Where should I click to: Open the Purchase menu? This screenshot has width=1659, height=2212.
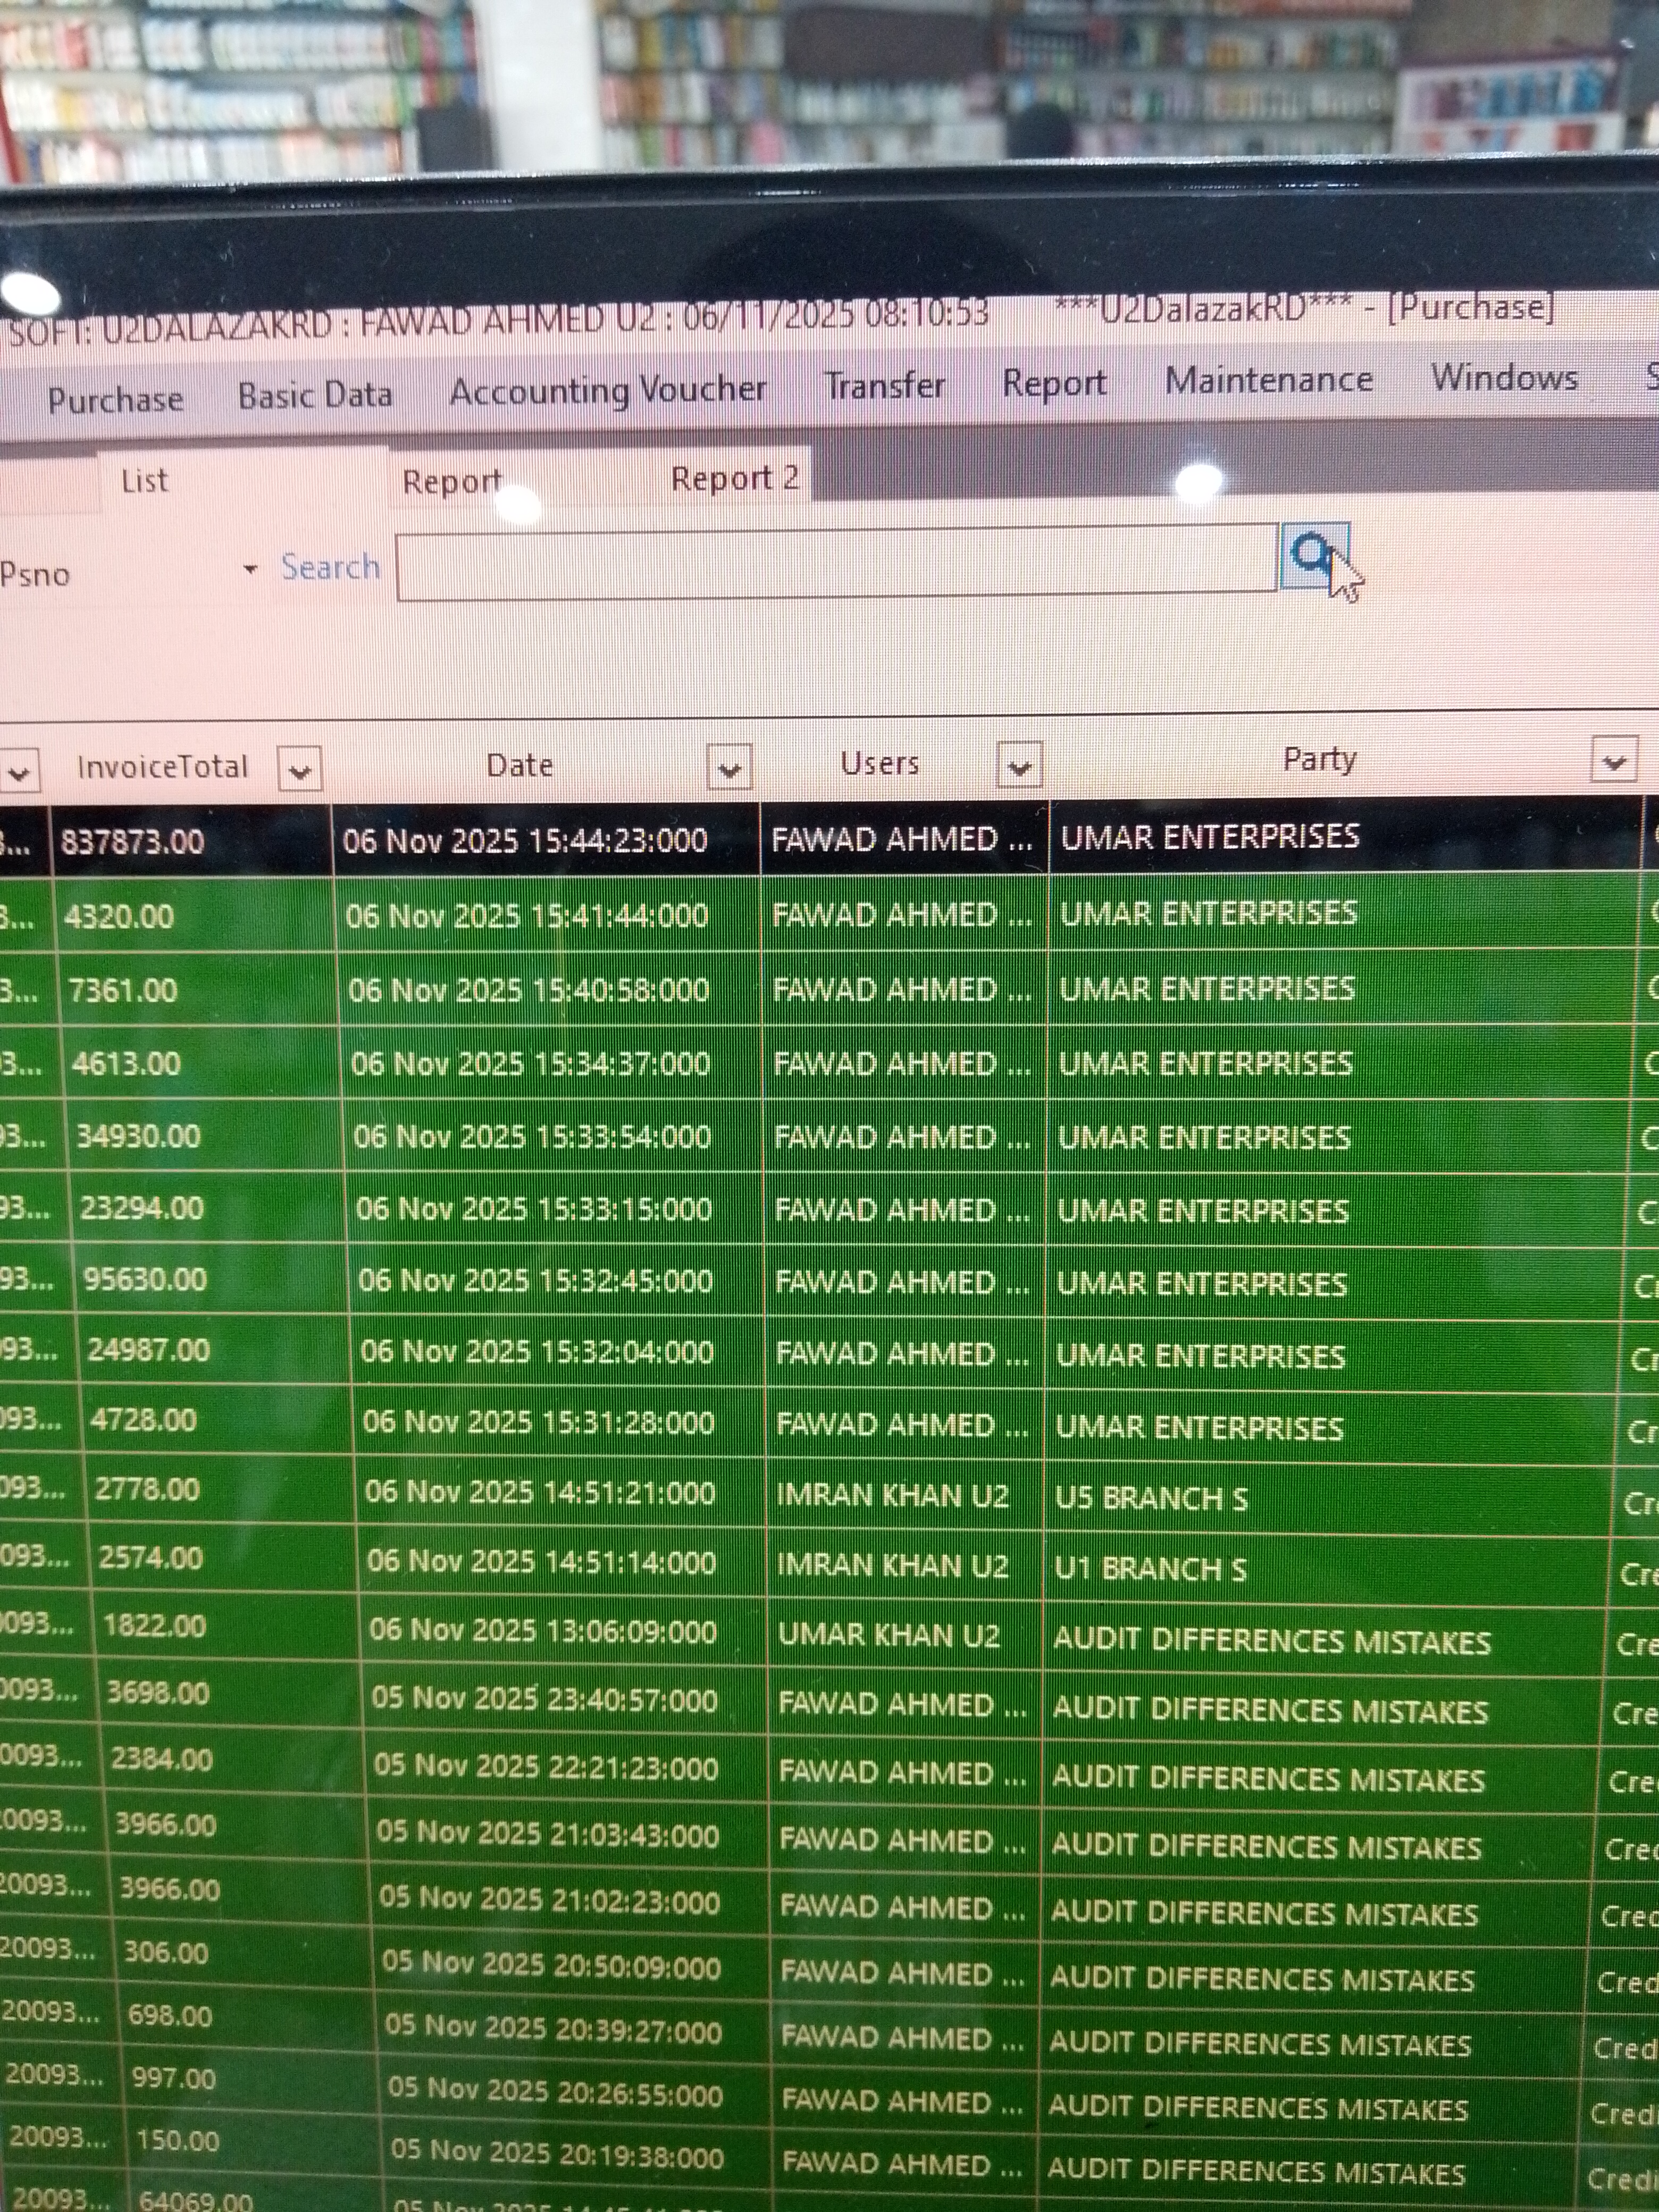click(x=115, y=400)
